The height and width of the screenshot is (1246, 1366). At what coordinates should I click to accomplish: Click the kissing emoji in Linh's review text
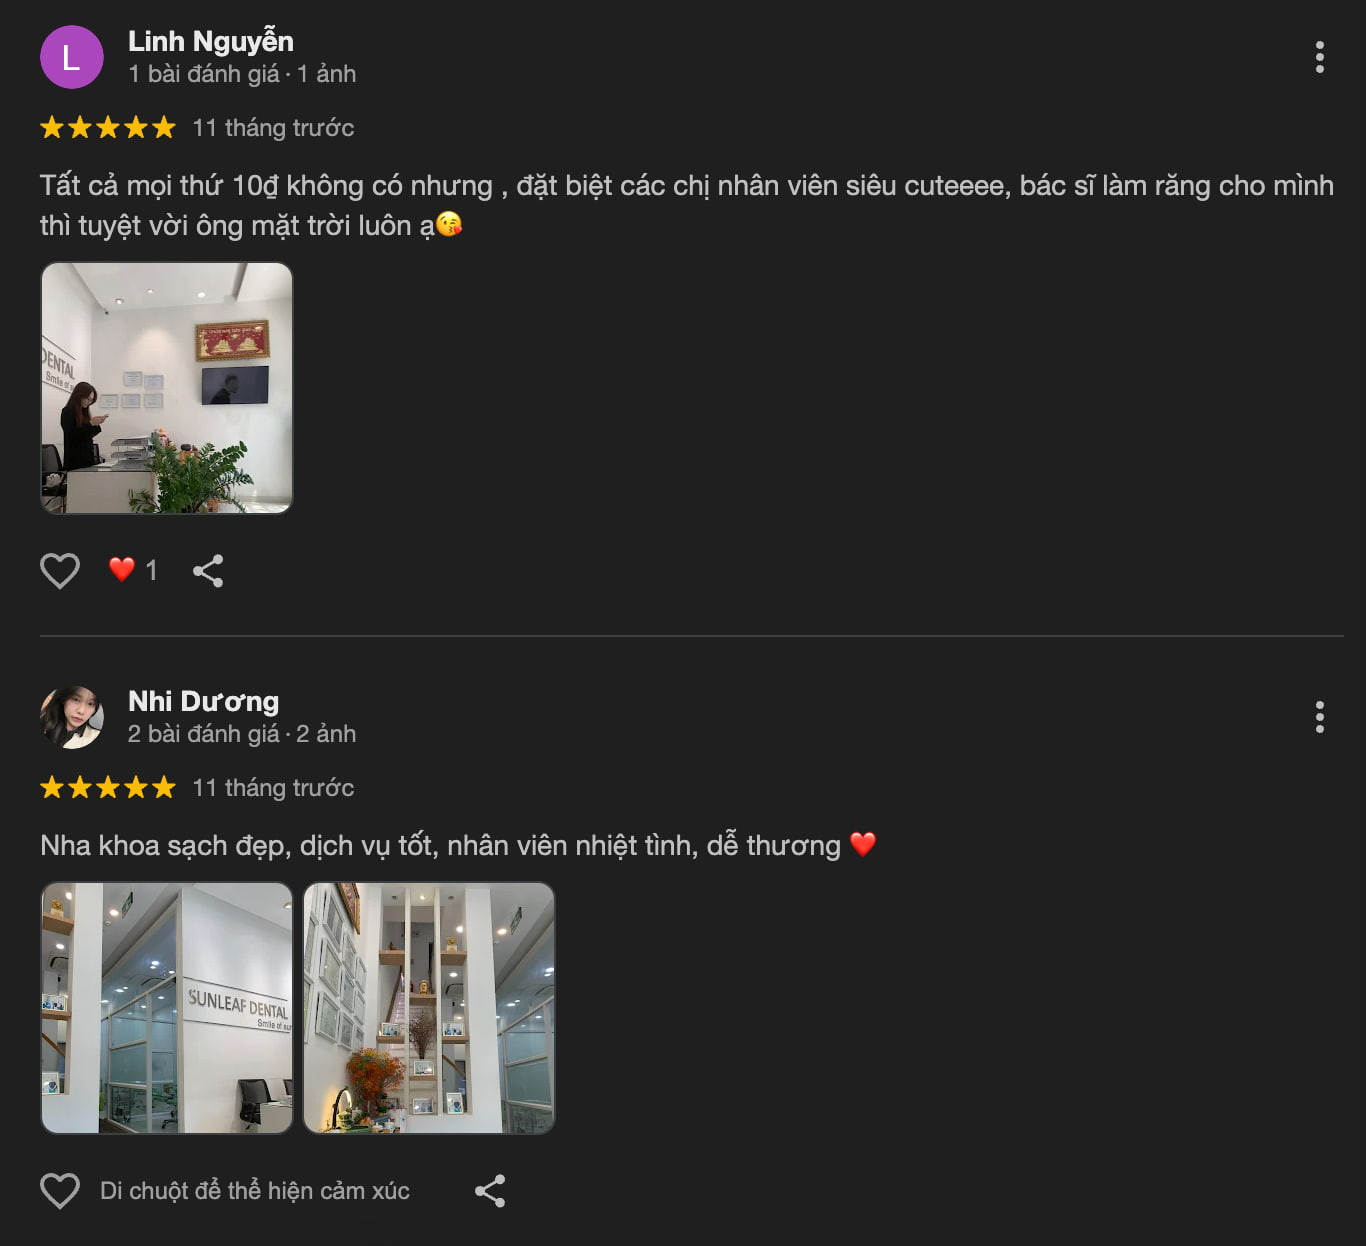click(450, 224)
